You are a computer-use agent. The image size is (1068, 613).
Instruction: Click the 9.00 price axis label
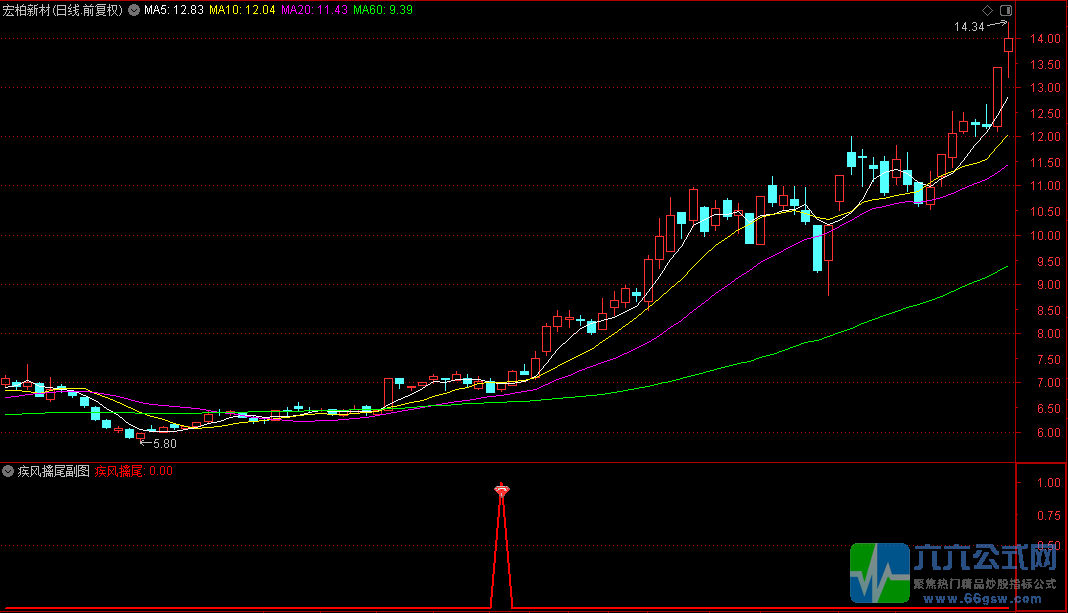(x=1049, y=285)
